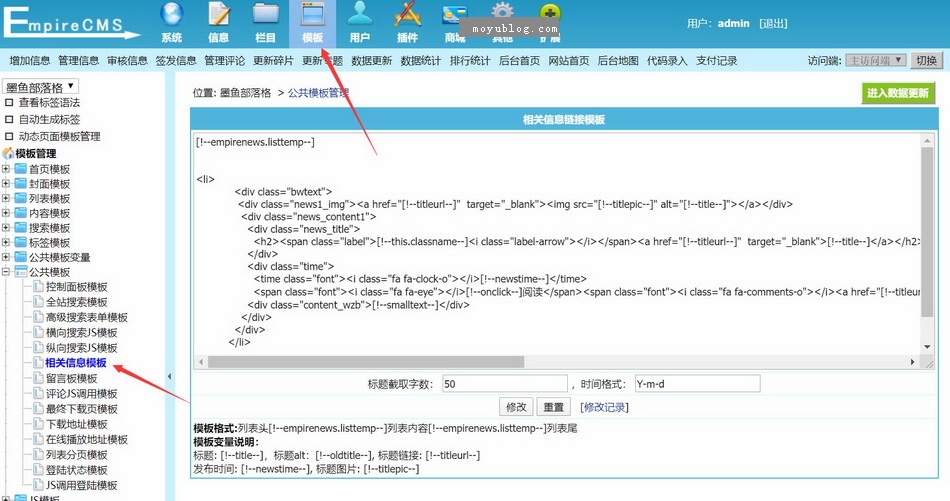Open the 栏目 folder icon

(x=265, y=15)
